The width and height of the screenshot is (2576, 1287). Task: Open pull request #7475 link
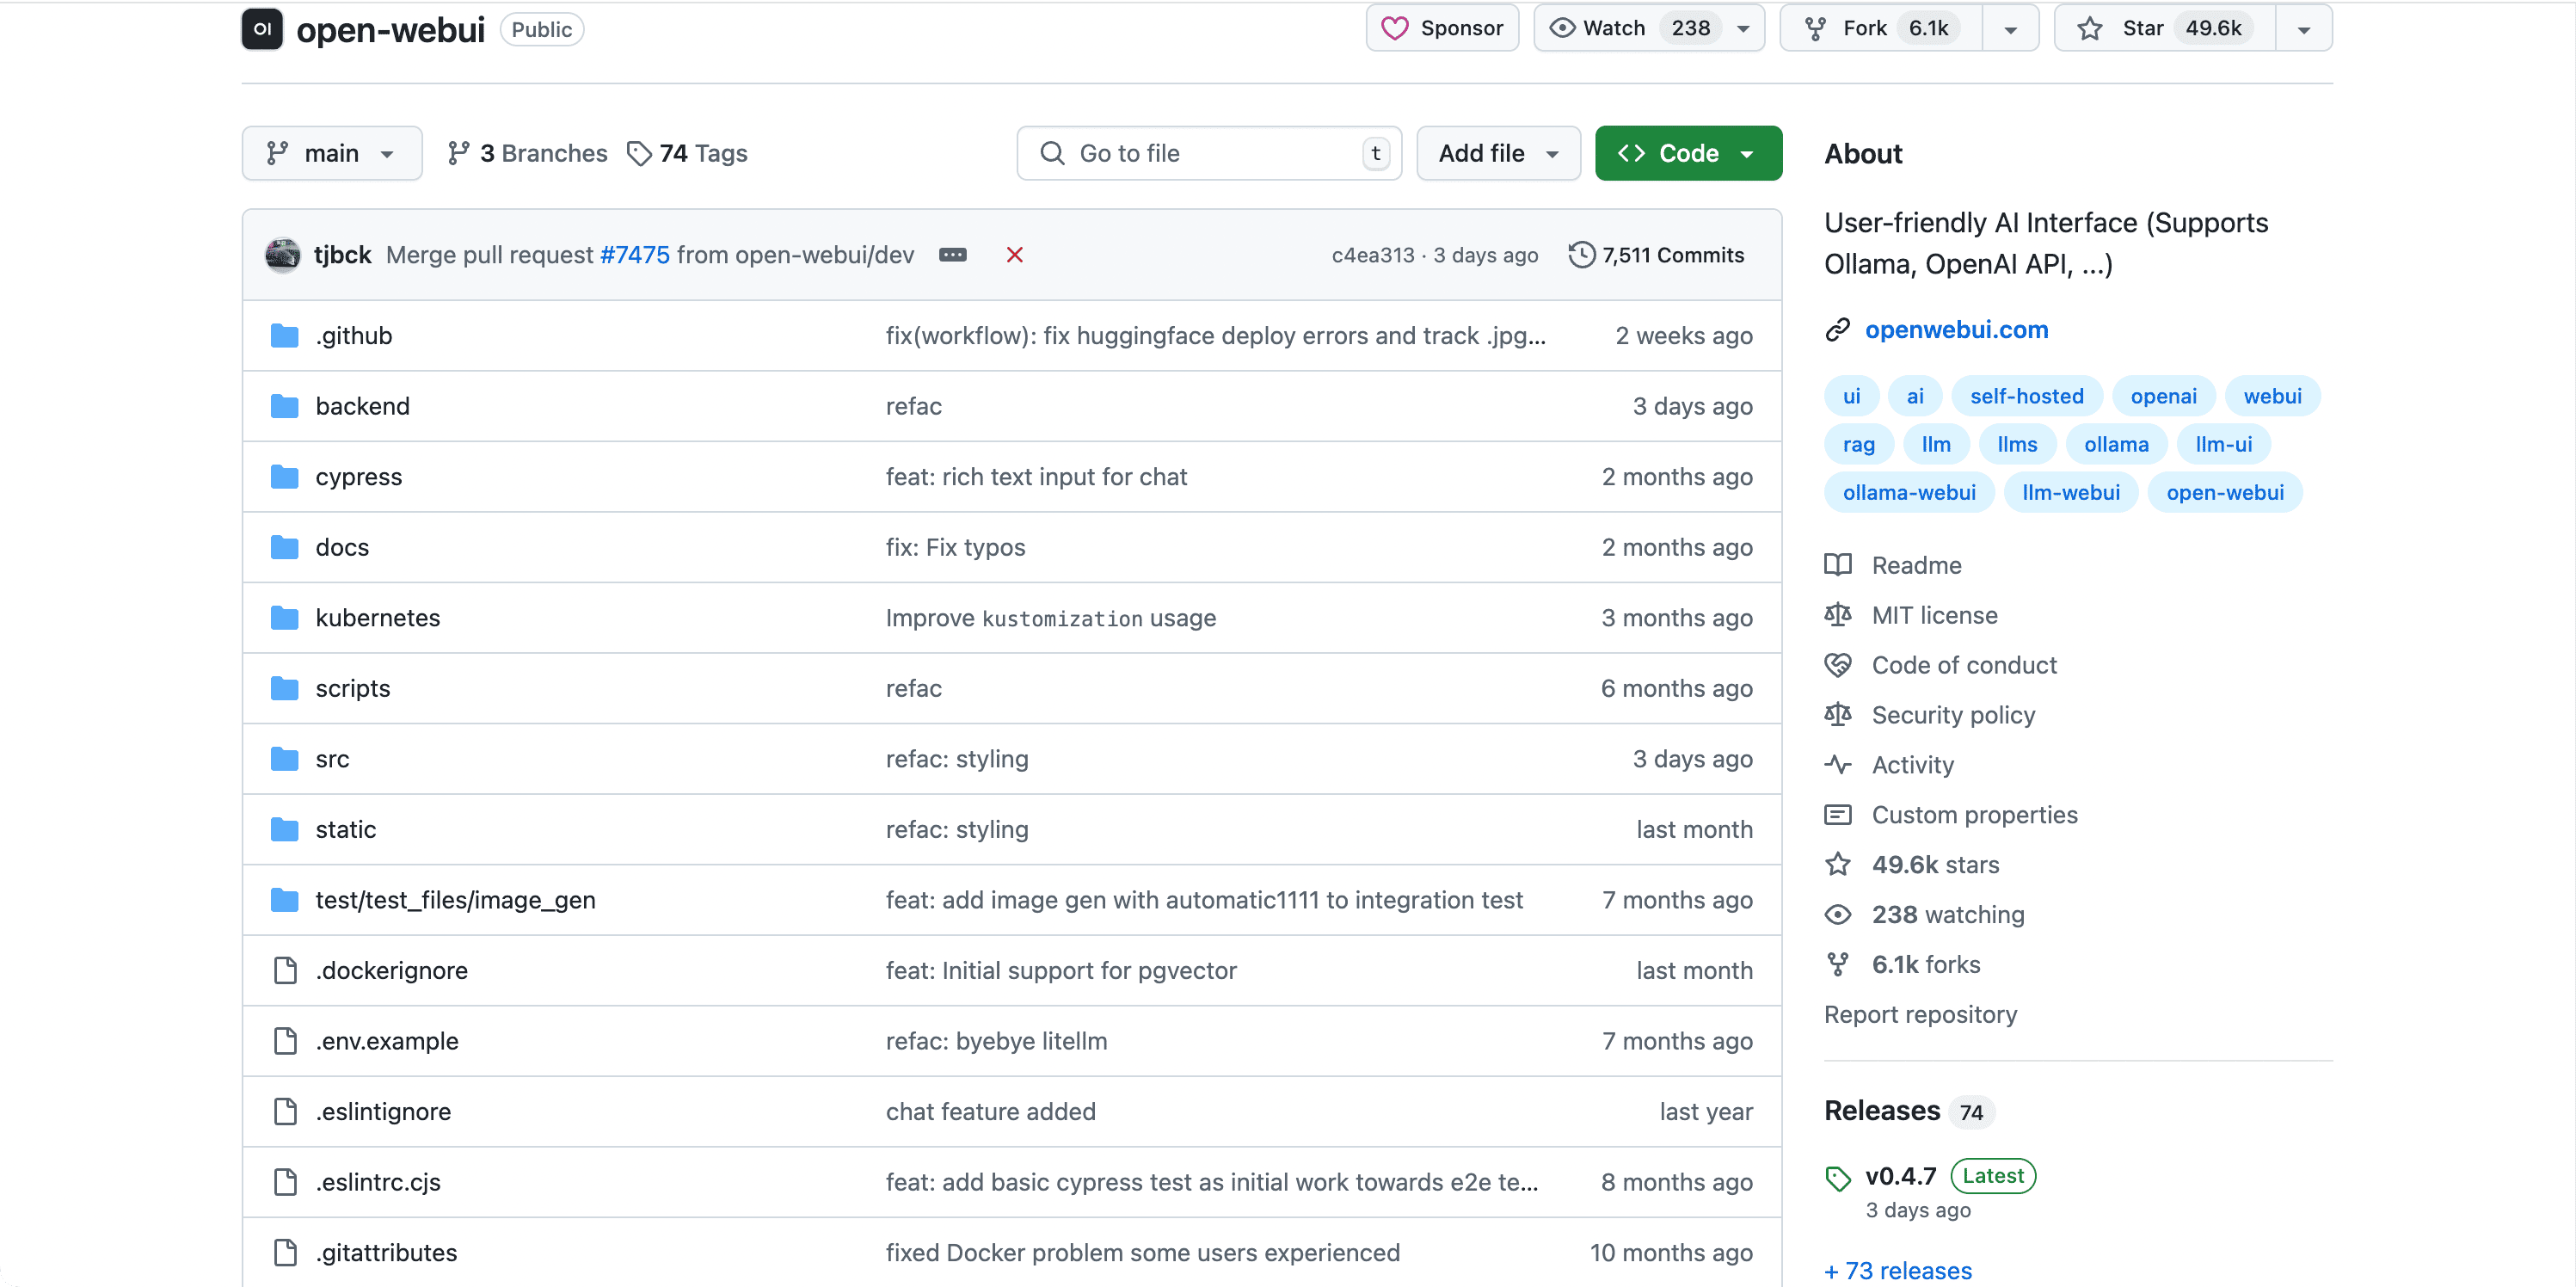tap(634, 255)
